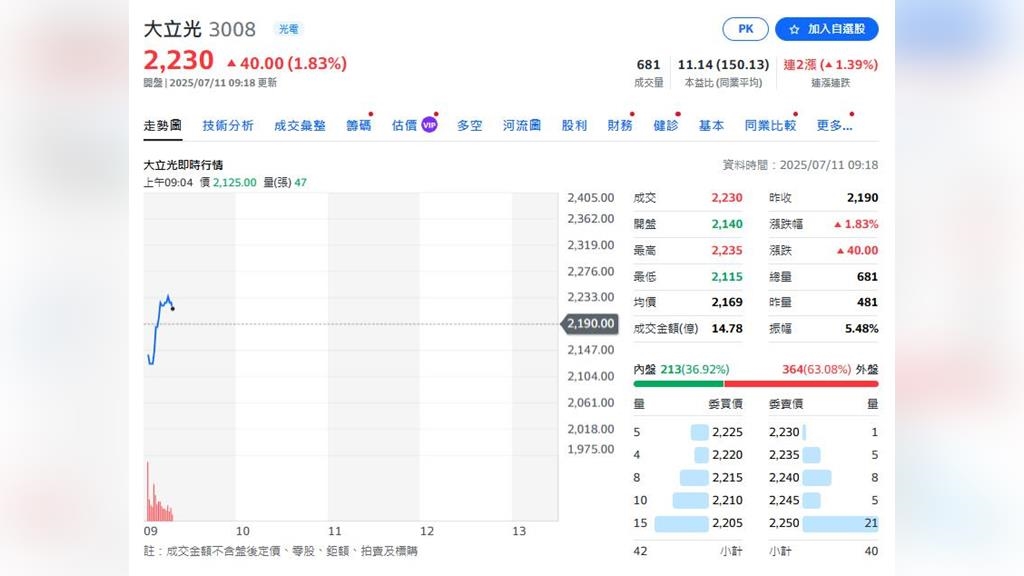Click the 外盤 364(63.08%) label
1024x576 pixels.
(830, 370)
